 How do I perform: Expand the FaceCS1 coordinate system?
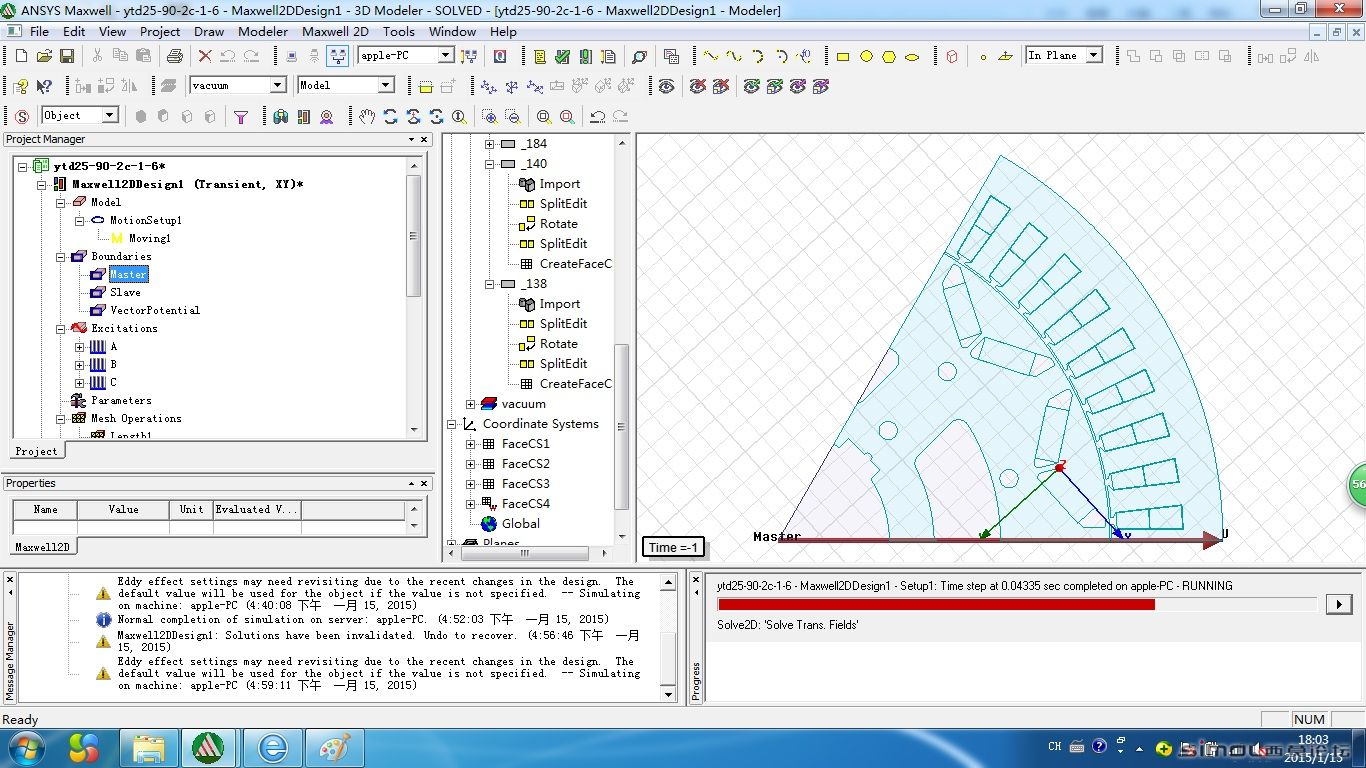point(471,444)
